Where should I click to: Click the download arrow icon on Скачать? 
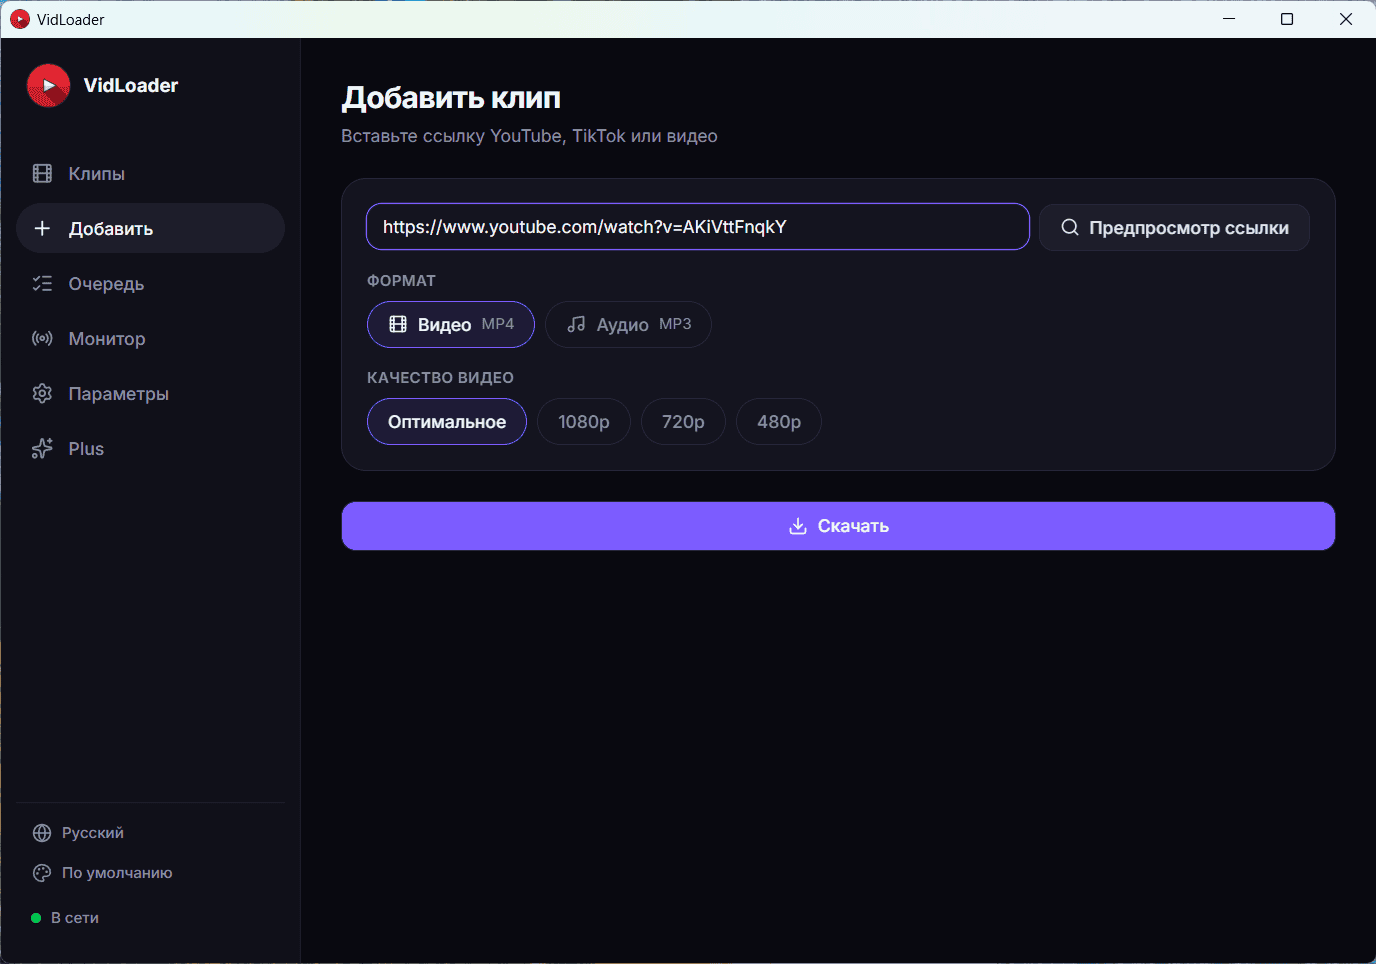click(797, 526)
